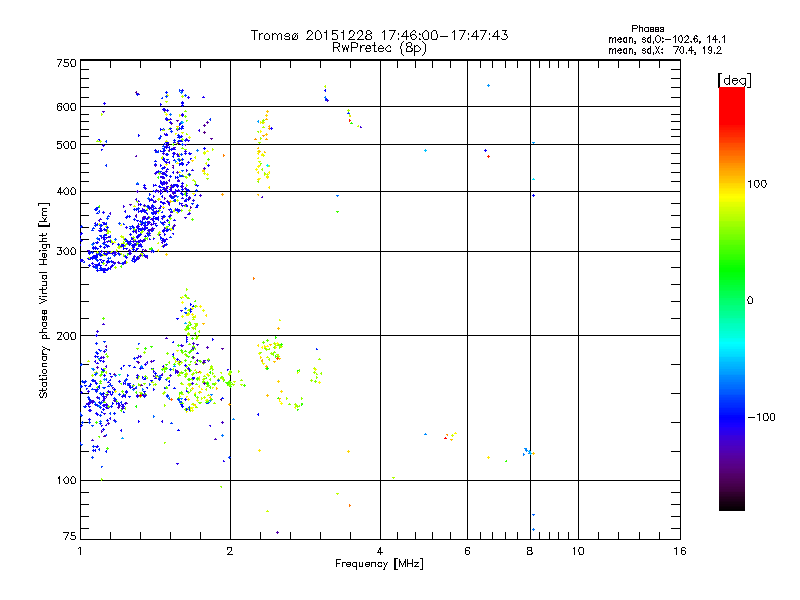This screenshot has width=800, height=600.
Task: Click the '200' y-axis tick label
Action: [x=66, y=336]
